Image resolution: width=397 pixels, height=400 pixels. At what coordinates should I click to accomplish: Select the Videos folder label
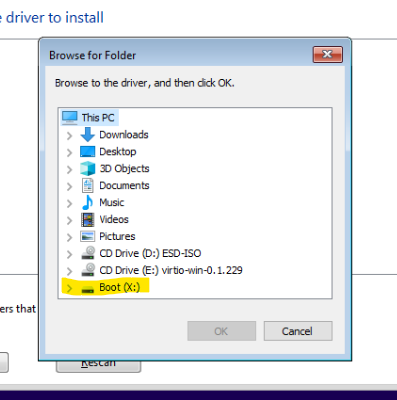114,219
